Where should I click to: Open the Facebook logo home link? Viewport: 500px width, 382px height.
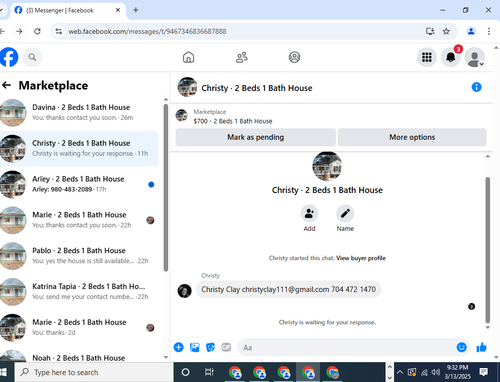[9, 57]
